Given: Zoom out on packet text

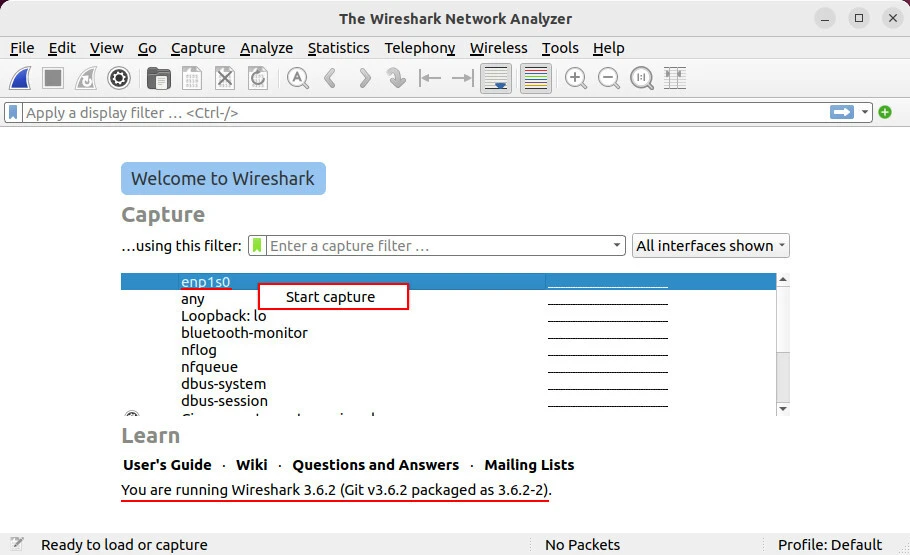Looking at the screenshot, I should coord(609,78).
